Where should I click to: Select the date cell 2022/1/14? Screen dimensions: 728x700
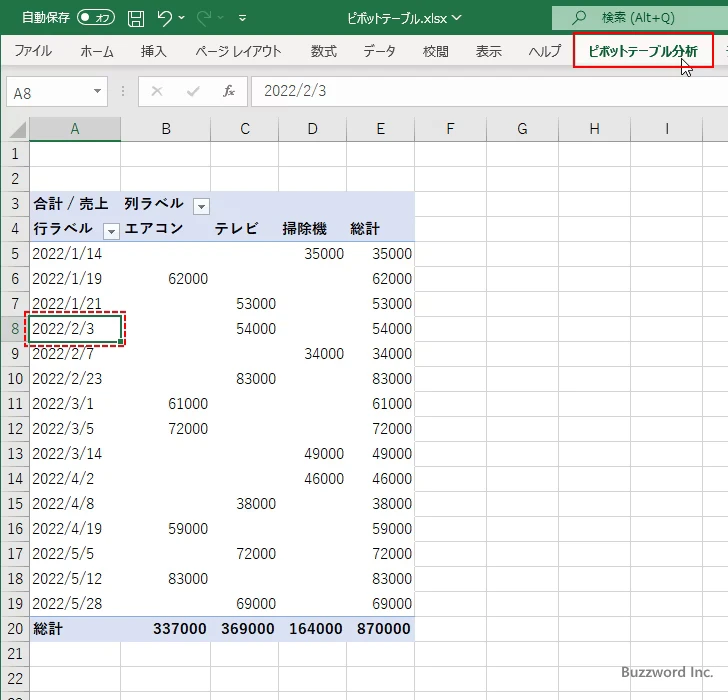[x=75, y=254]
